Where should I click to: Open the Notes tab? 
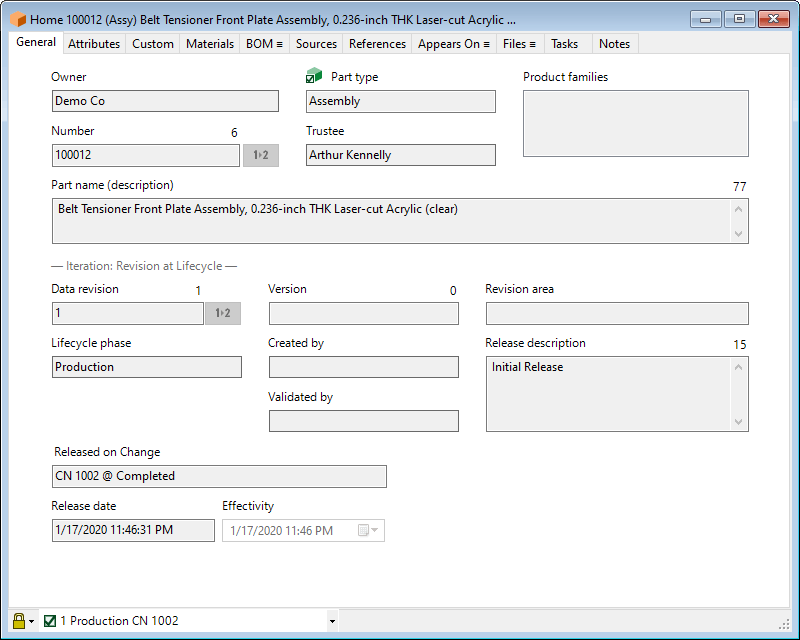click(614, 44)
